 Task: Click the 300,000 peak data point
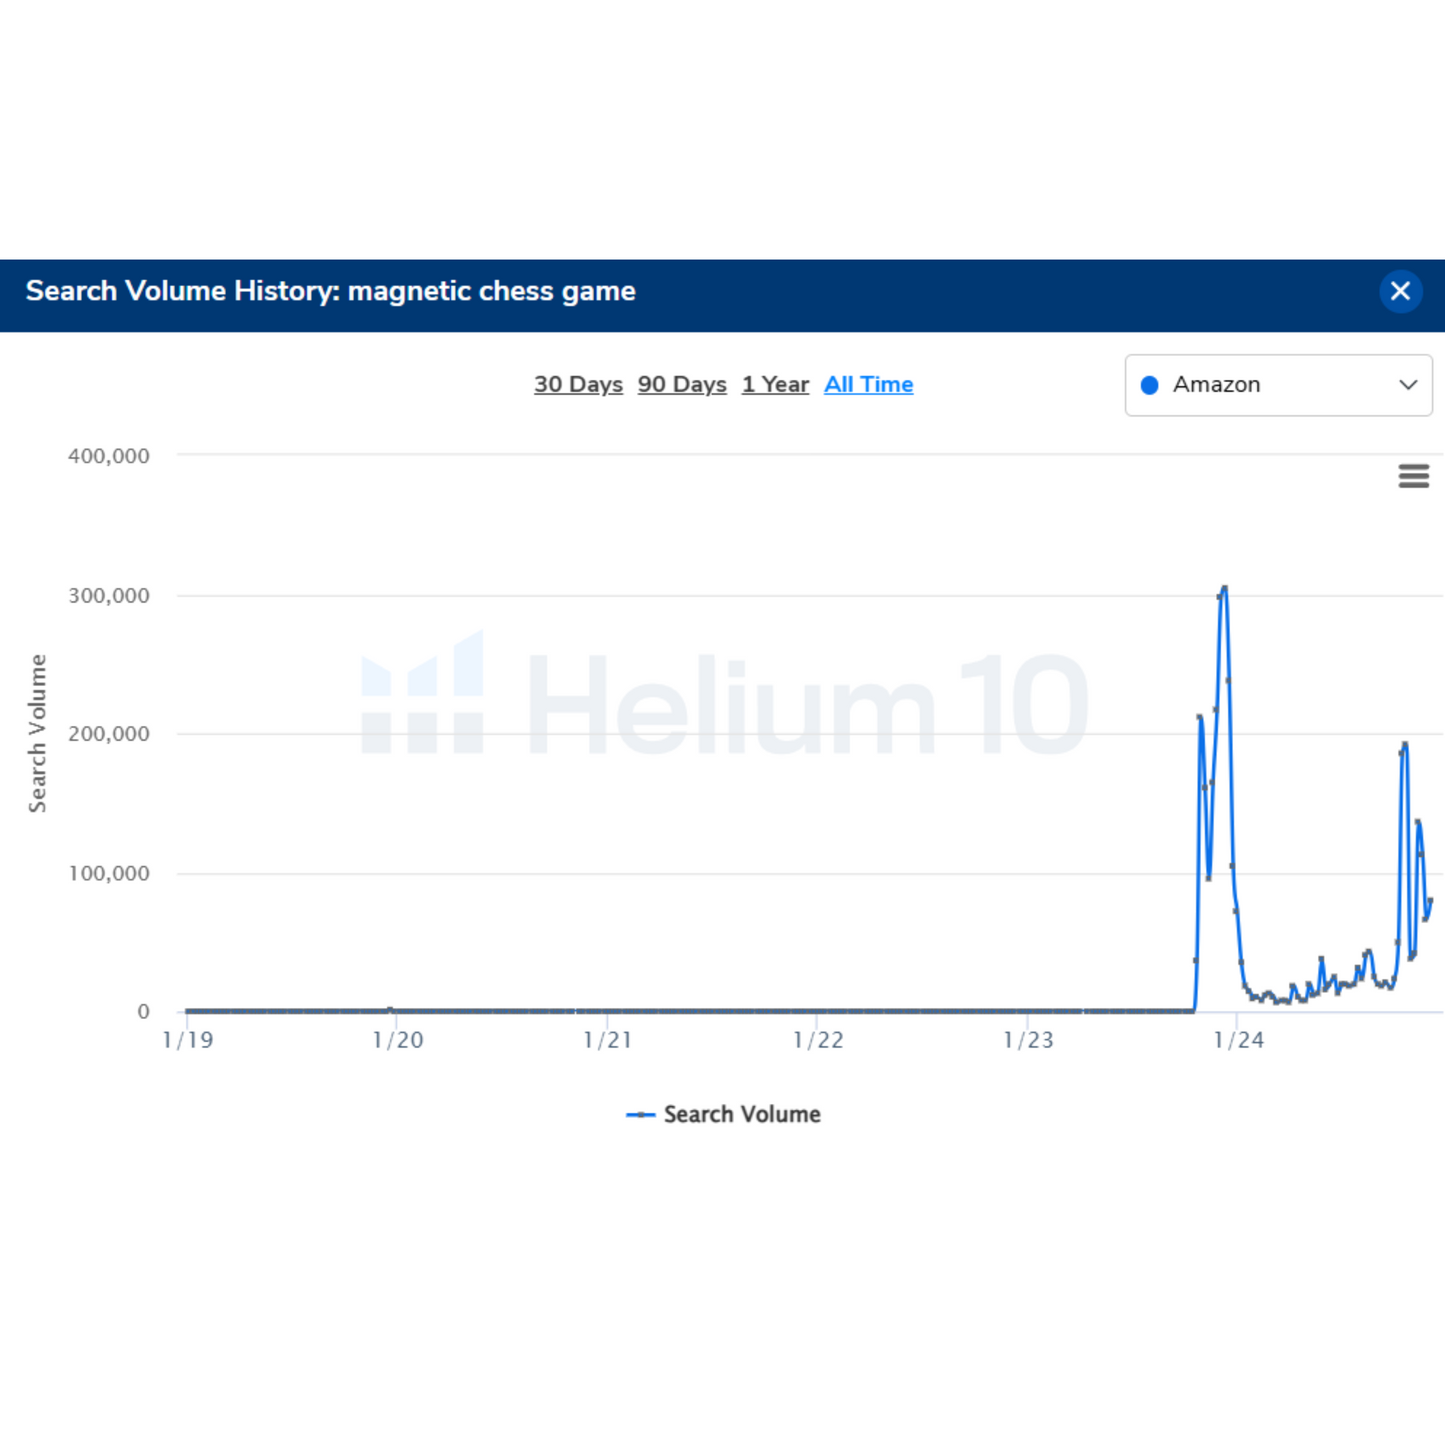[1224, 589]
